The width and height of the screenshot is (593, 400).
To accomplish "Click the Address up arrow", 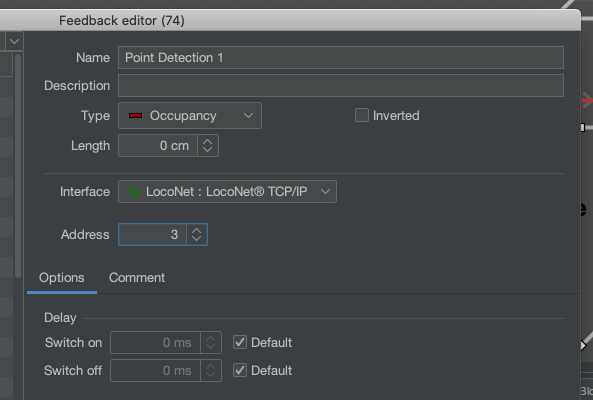I will pos(196,231).
